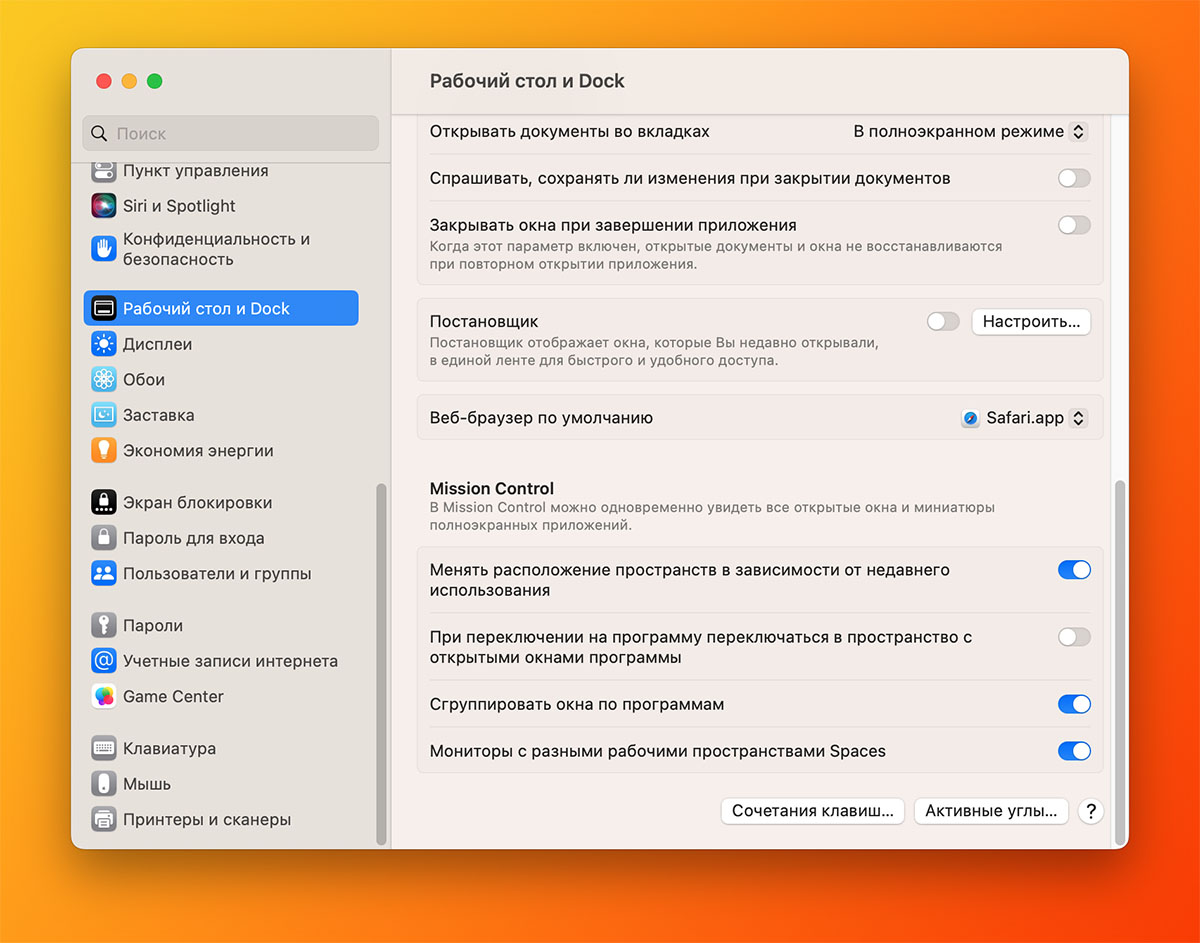
Task: Click the Клавиатура icon
Action: 104,748
